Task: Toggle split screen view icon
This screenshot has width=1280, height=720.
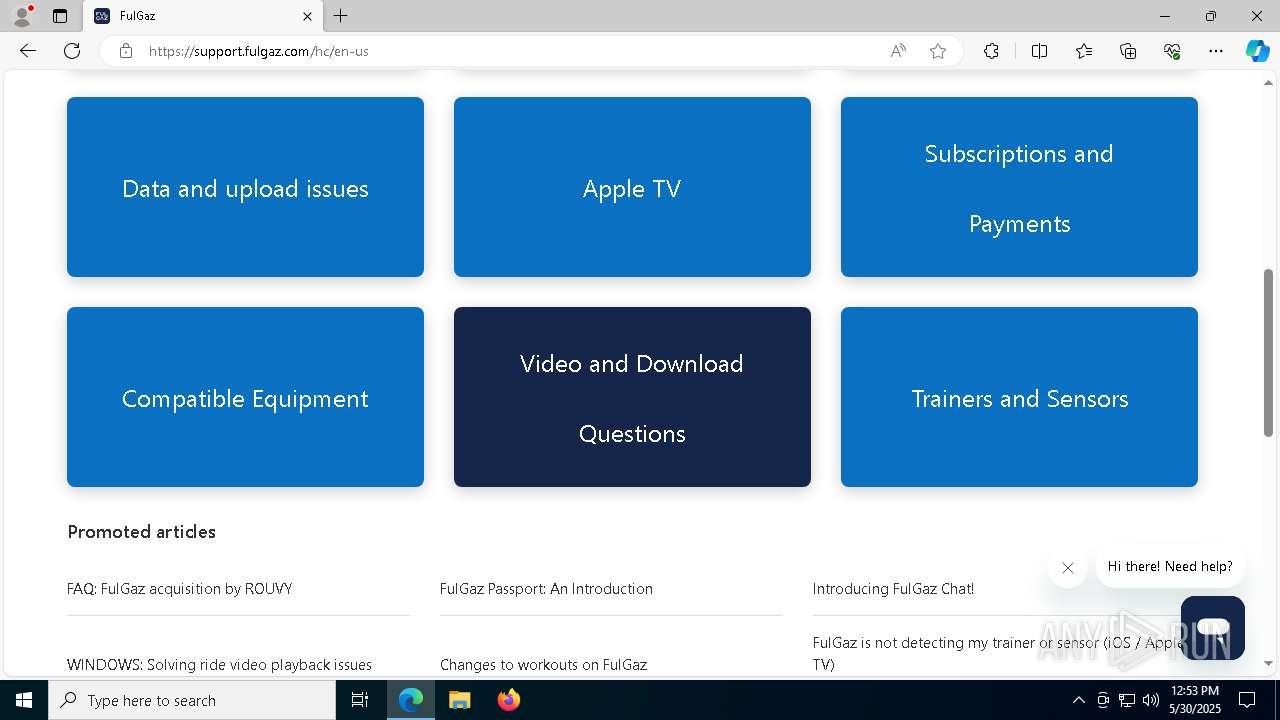Action: (x=1039, y=51)
